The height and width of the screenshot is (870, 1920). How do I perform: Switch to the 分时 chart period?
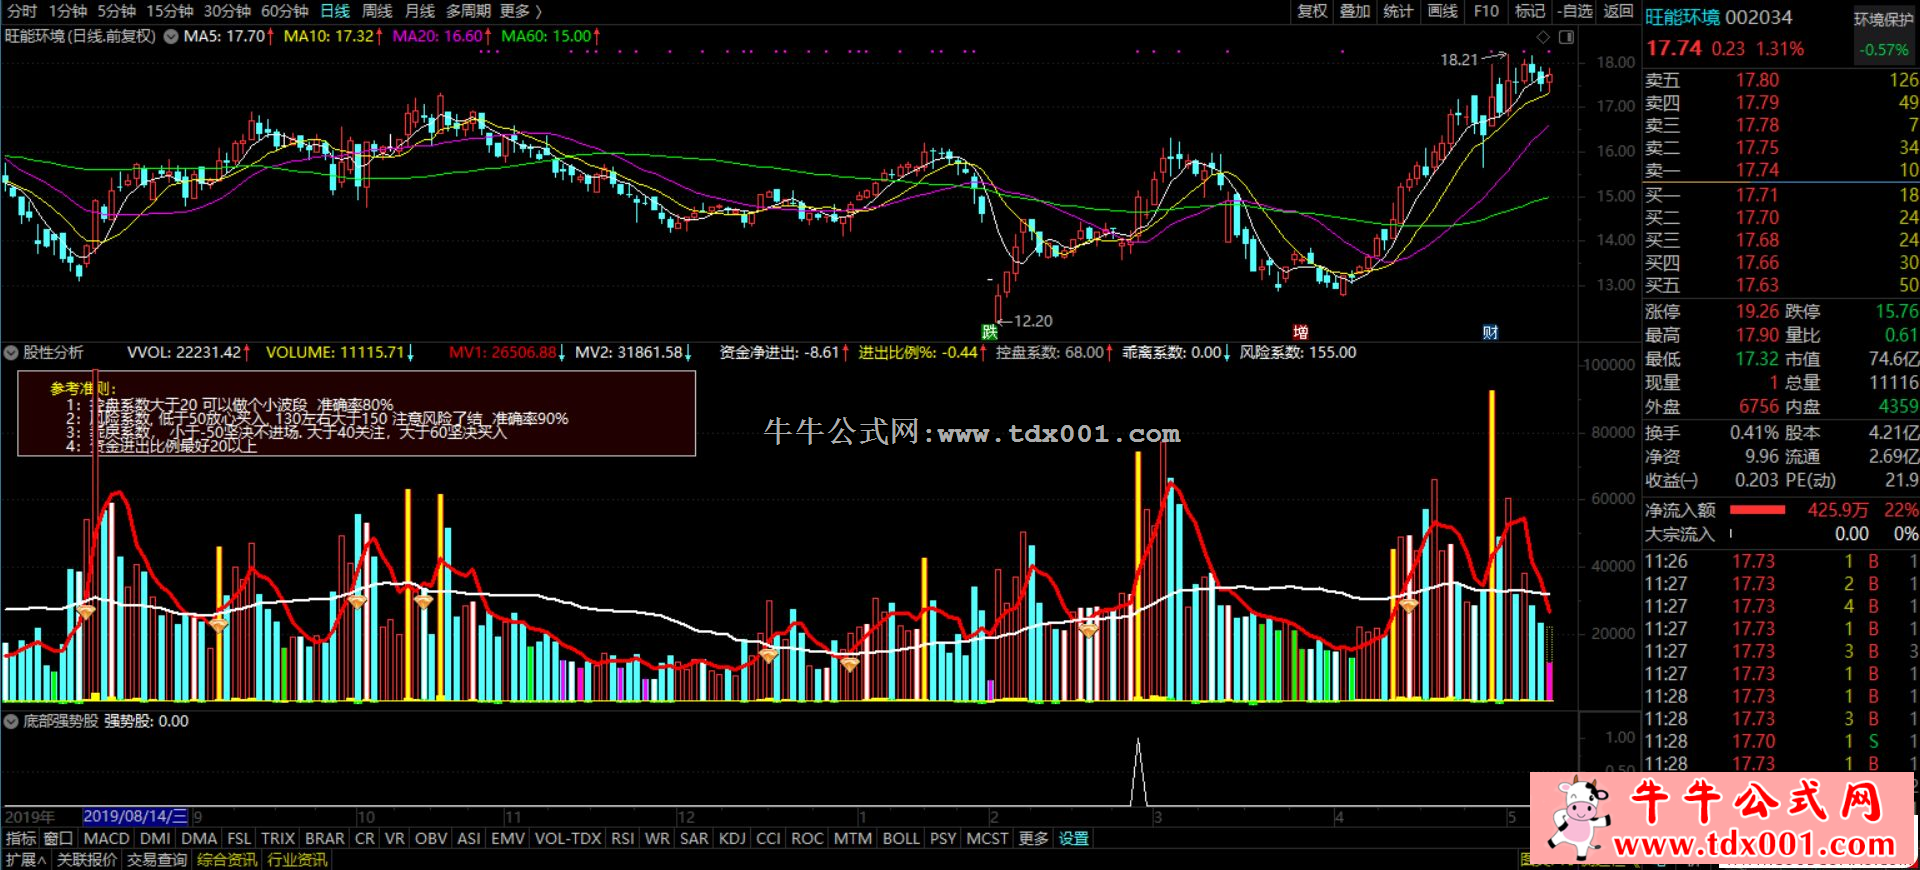click(22, 11)
